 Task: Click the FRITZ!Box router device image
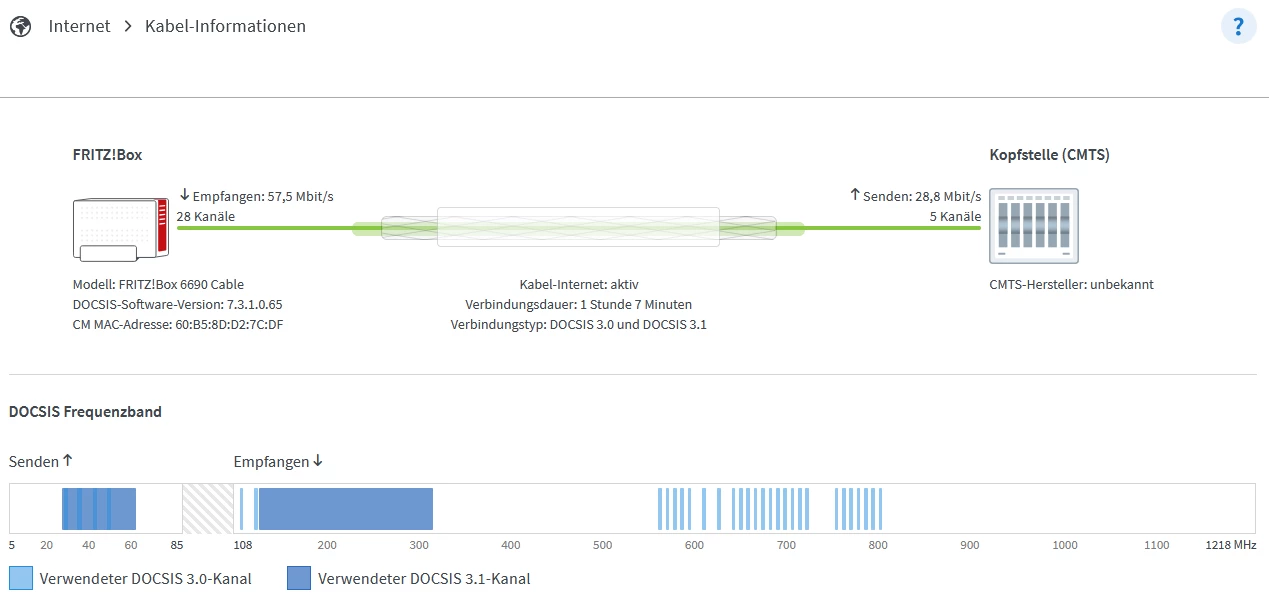point(121,230)
